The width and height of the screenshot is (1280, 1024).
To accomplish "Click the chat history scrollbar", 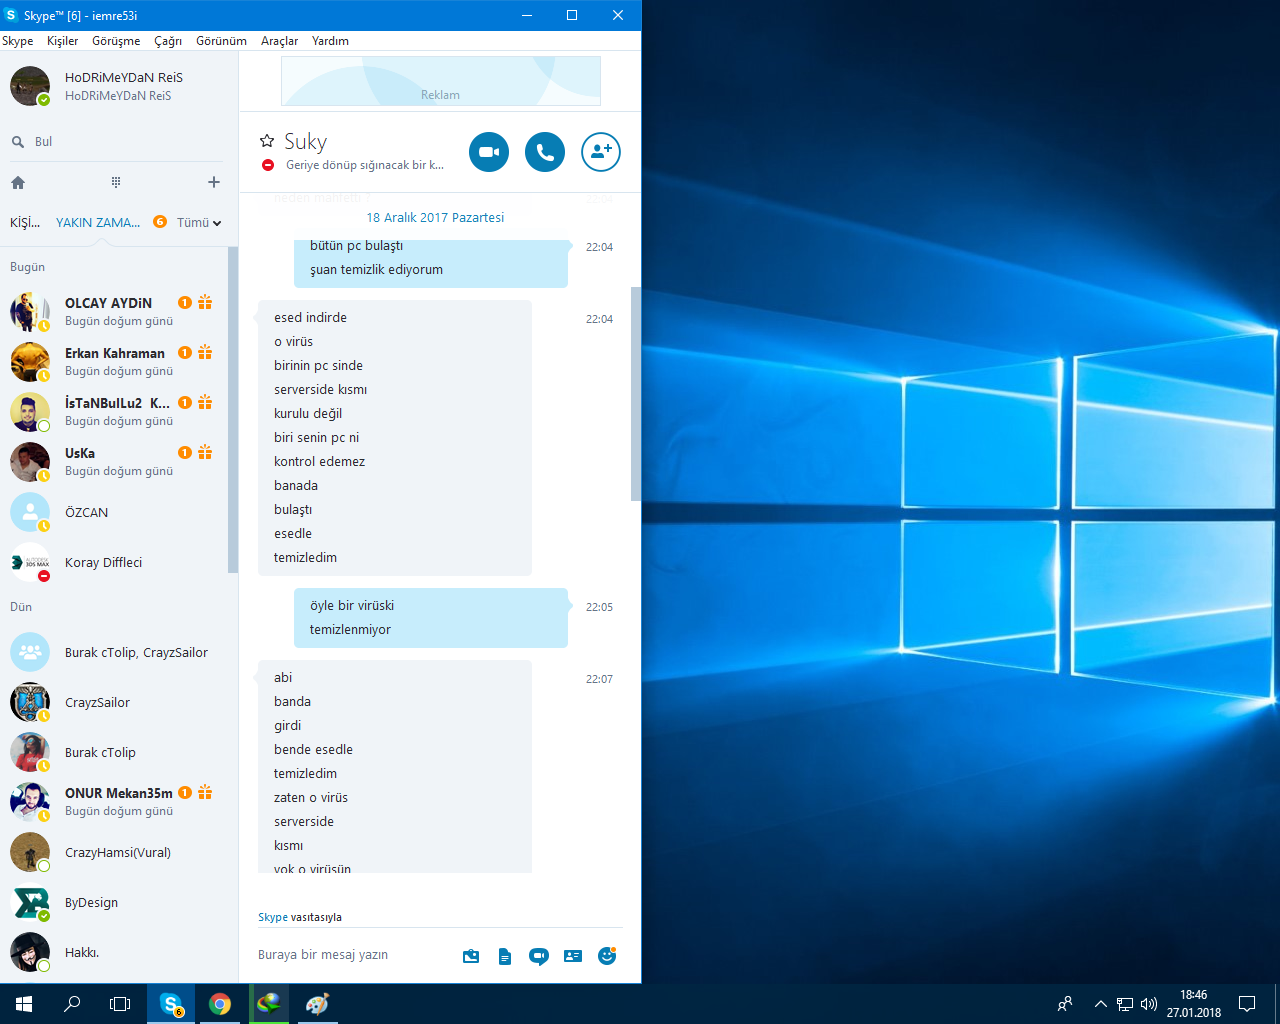I will tap(636, 394).
